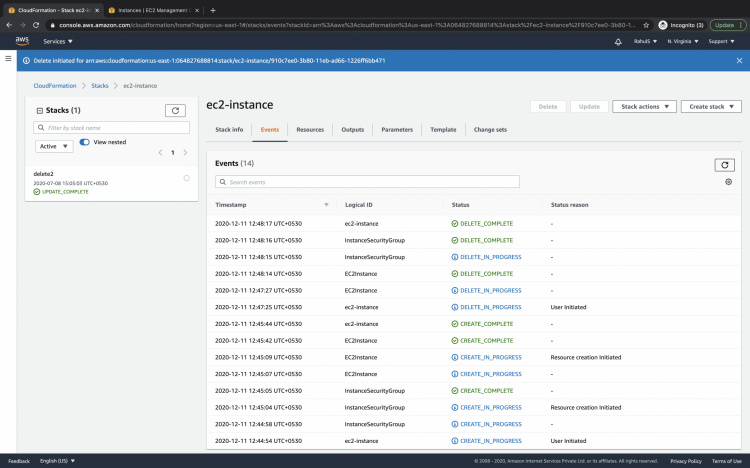
Task: Click the Search events field
Action: (367, 182)
